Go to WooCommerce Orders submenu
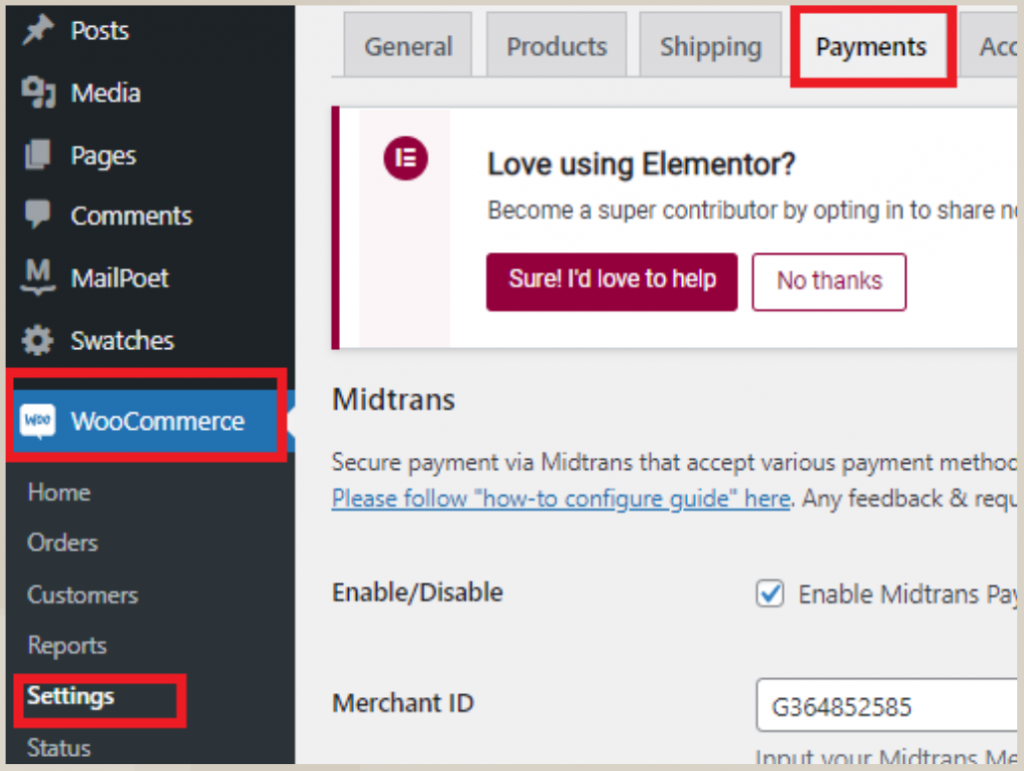Screen dimensions: 1024x771 tap(62, 542)
